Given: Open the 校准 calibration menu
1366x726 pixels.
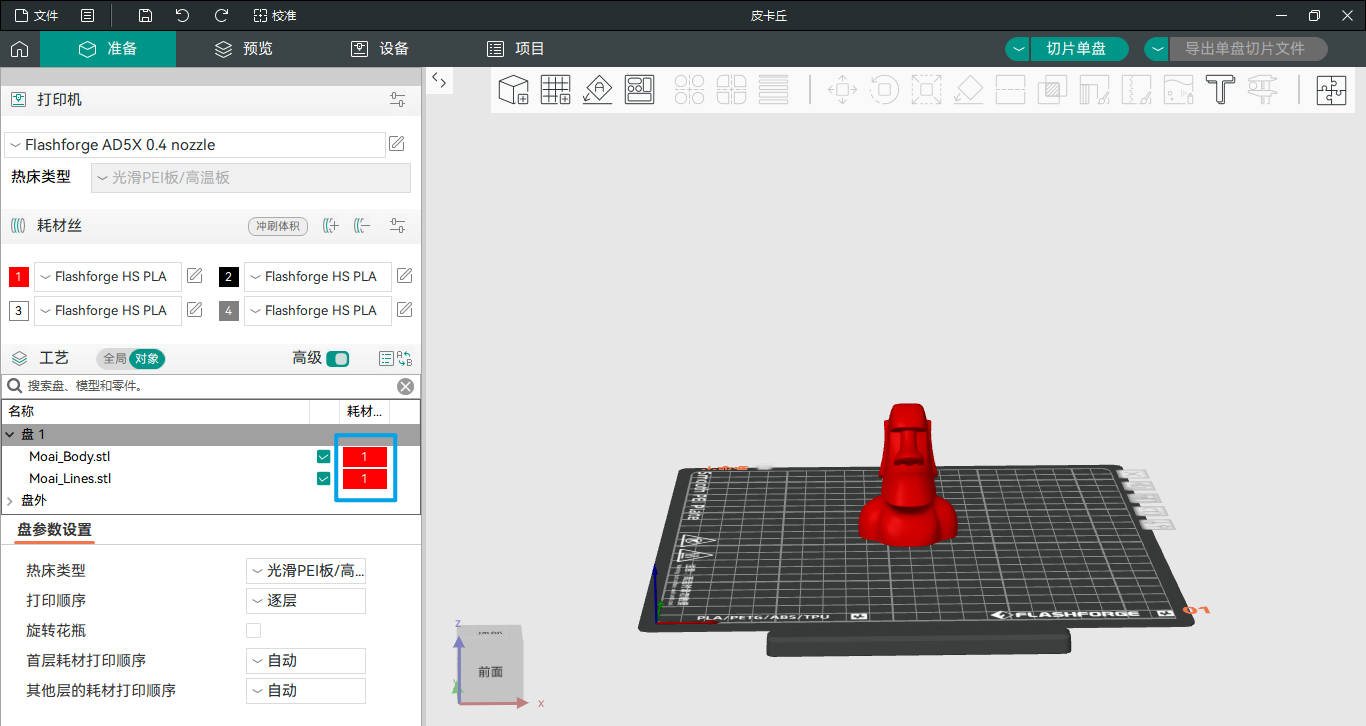Looking at the screenshot, I should [x=275, y=16].
